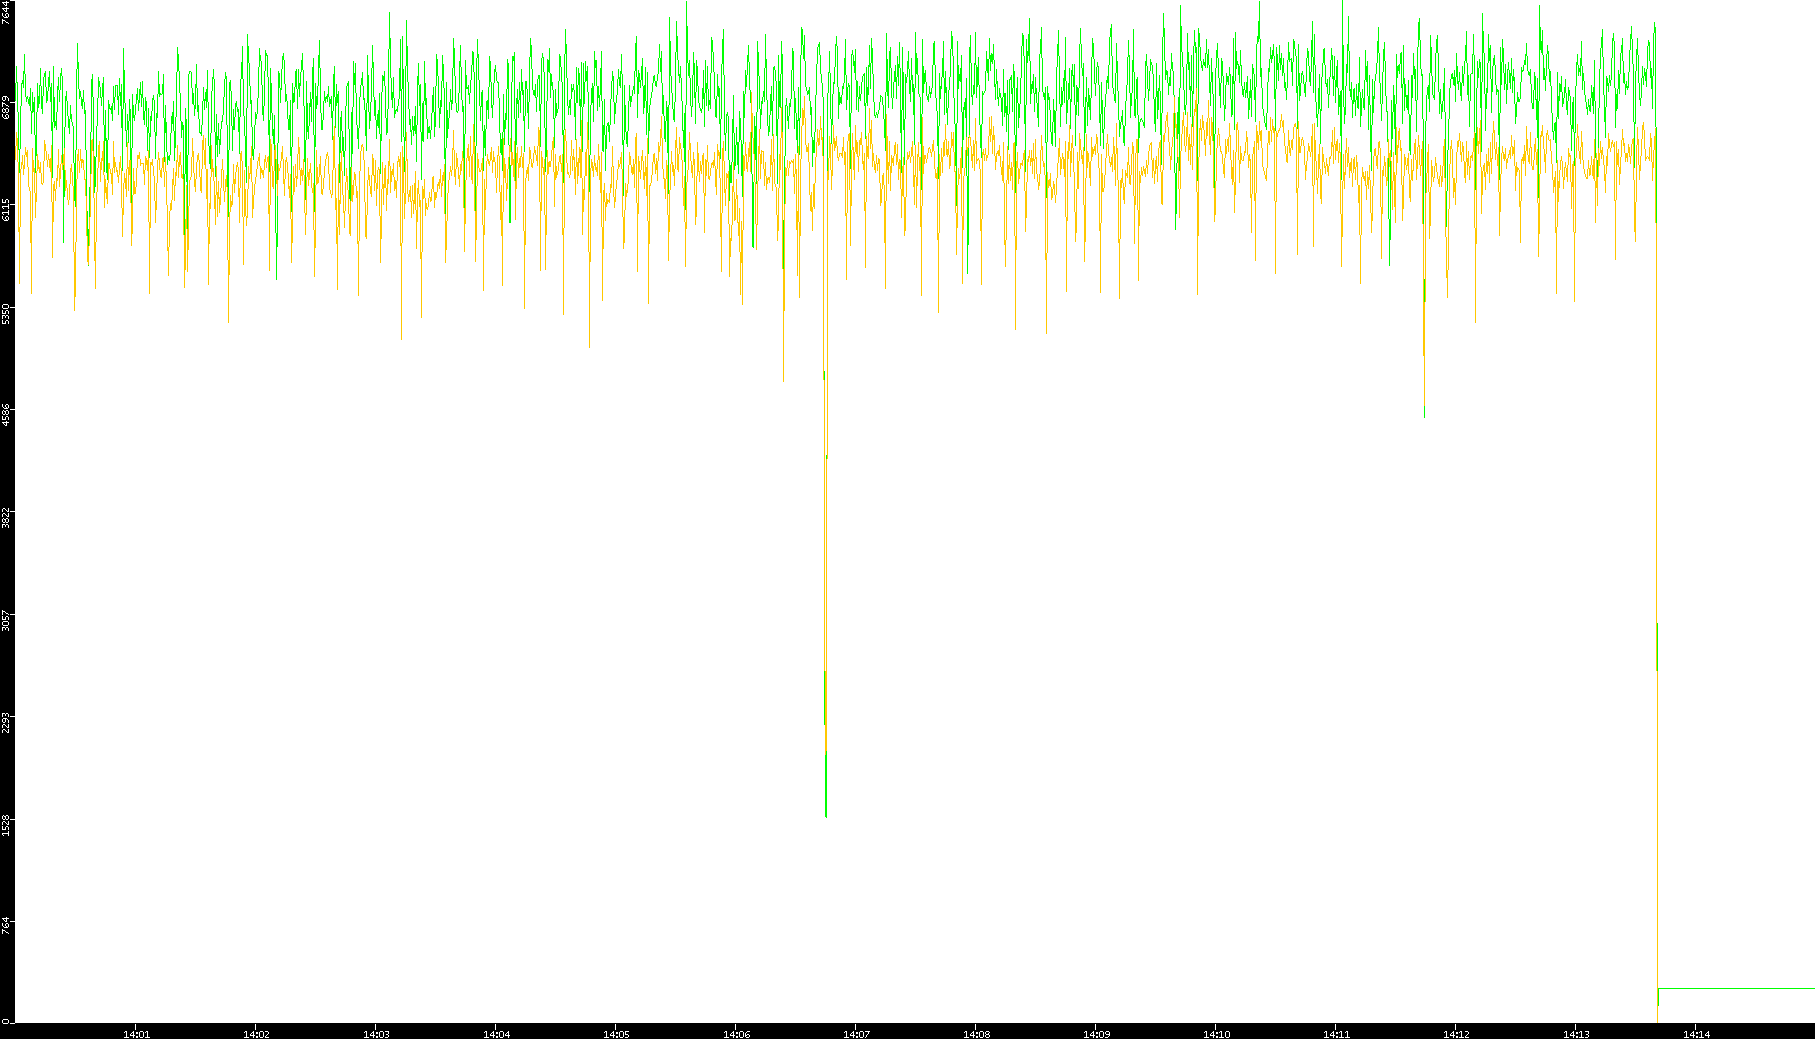Click the 14:10 time label on the x-axis
Viewport: 1815px width, 1039px height.
(1216, 1034)
